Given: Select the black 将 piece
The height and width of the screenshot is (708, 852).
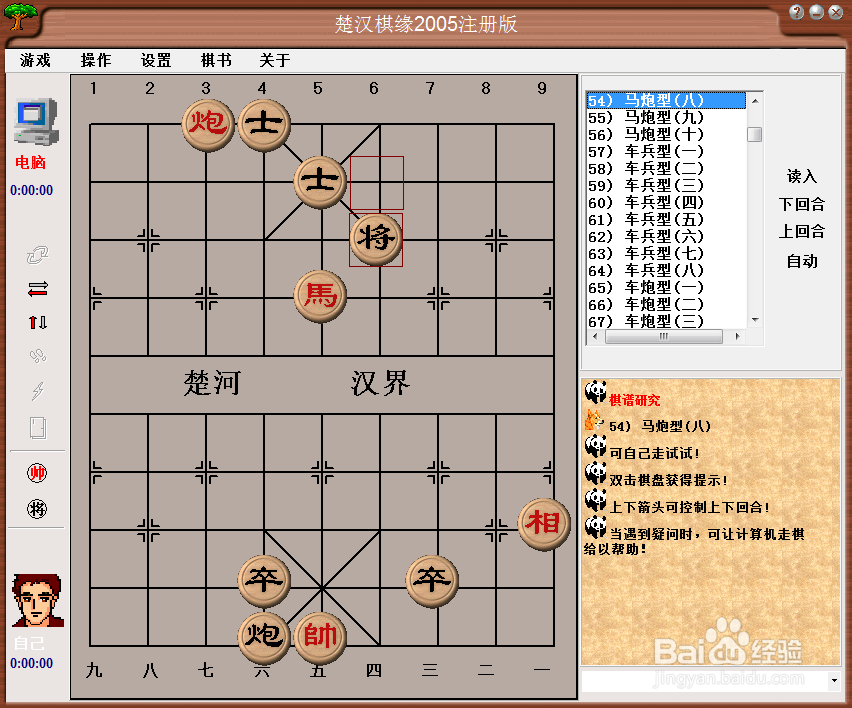Looking at the screenshot, I should pos(376,240).
